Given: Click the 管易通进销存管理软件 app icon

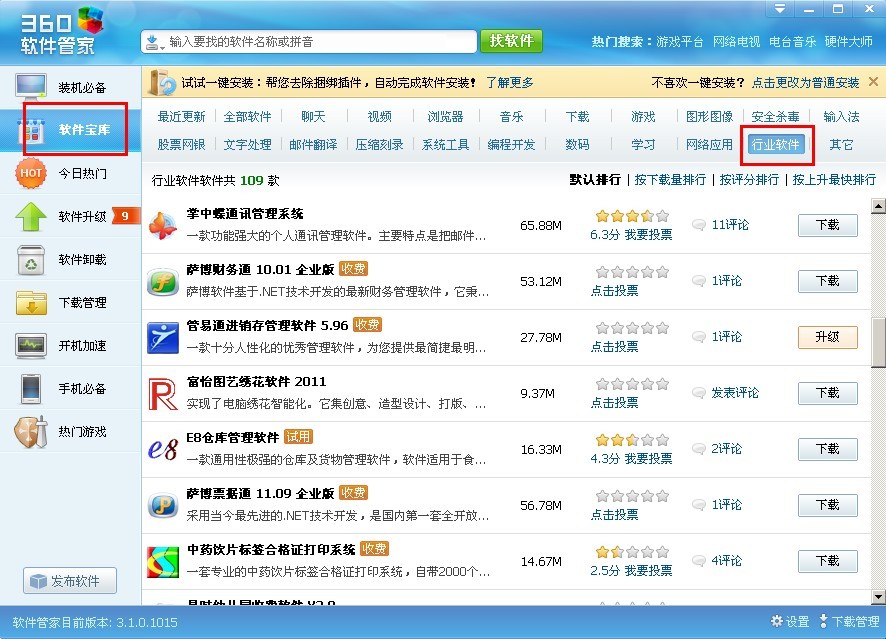Looking at the screenshot, I should (x=163, y=337).
